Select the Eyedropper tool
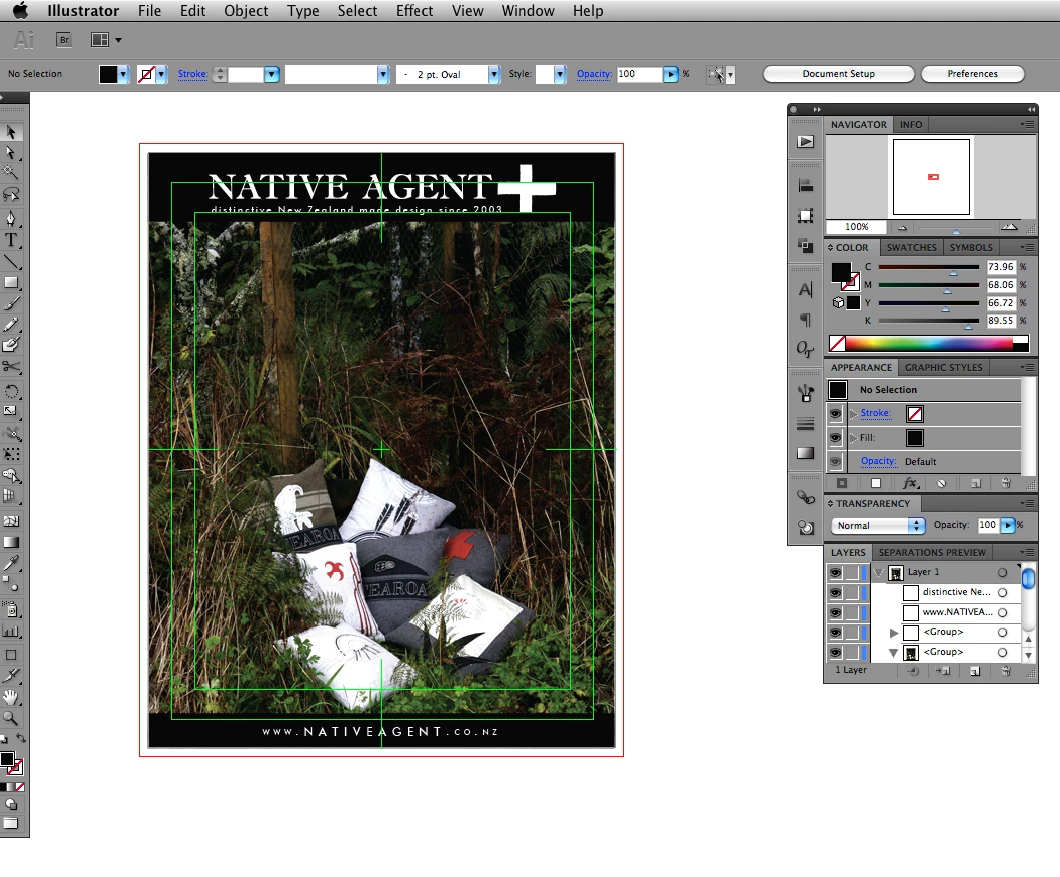Image resolution: width=1060 pixels, height=877 pixels. point(11,563)
